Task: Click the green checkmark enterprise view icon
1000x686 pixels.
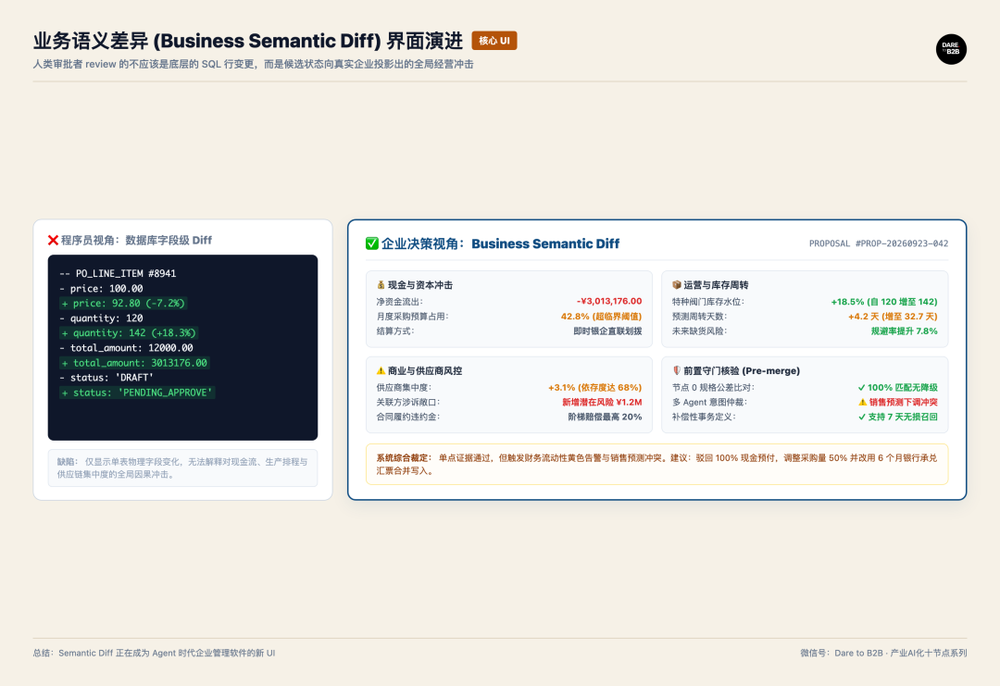Action: pos(372,244)
